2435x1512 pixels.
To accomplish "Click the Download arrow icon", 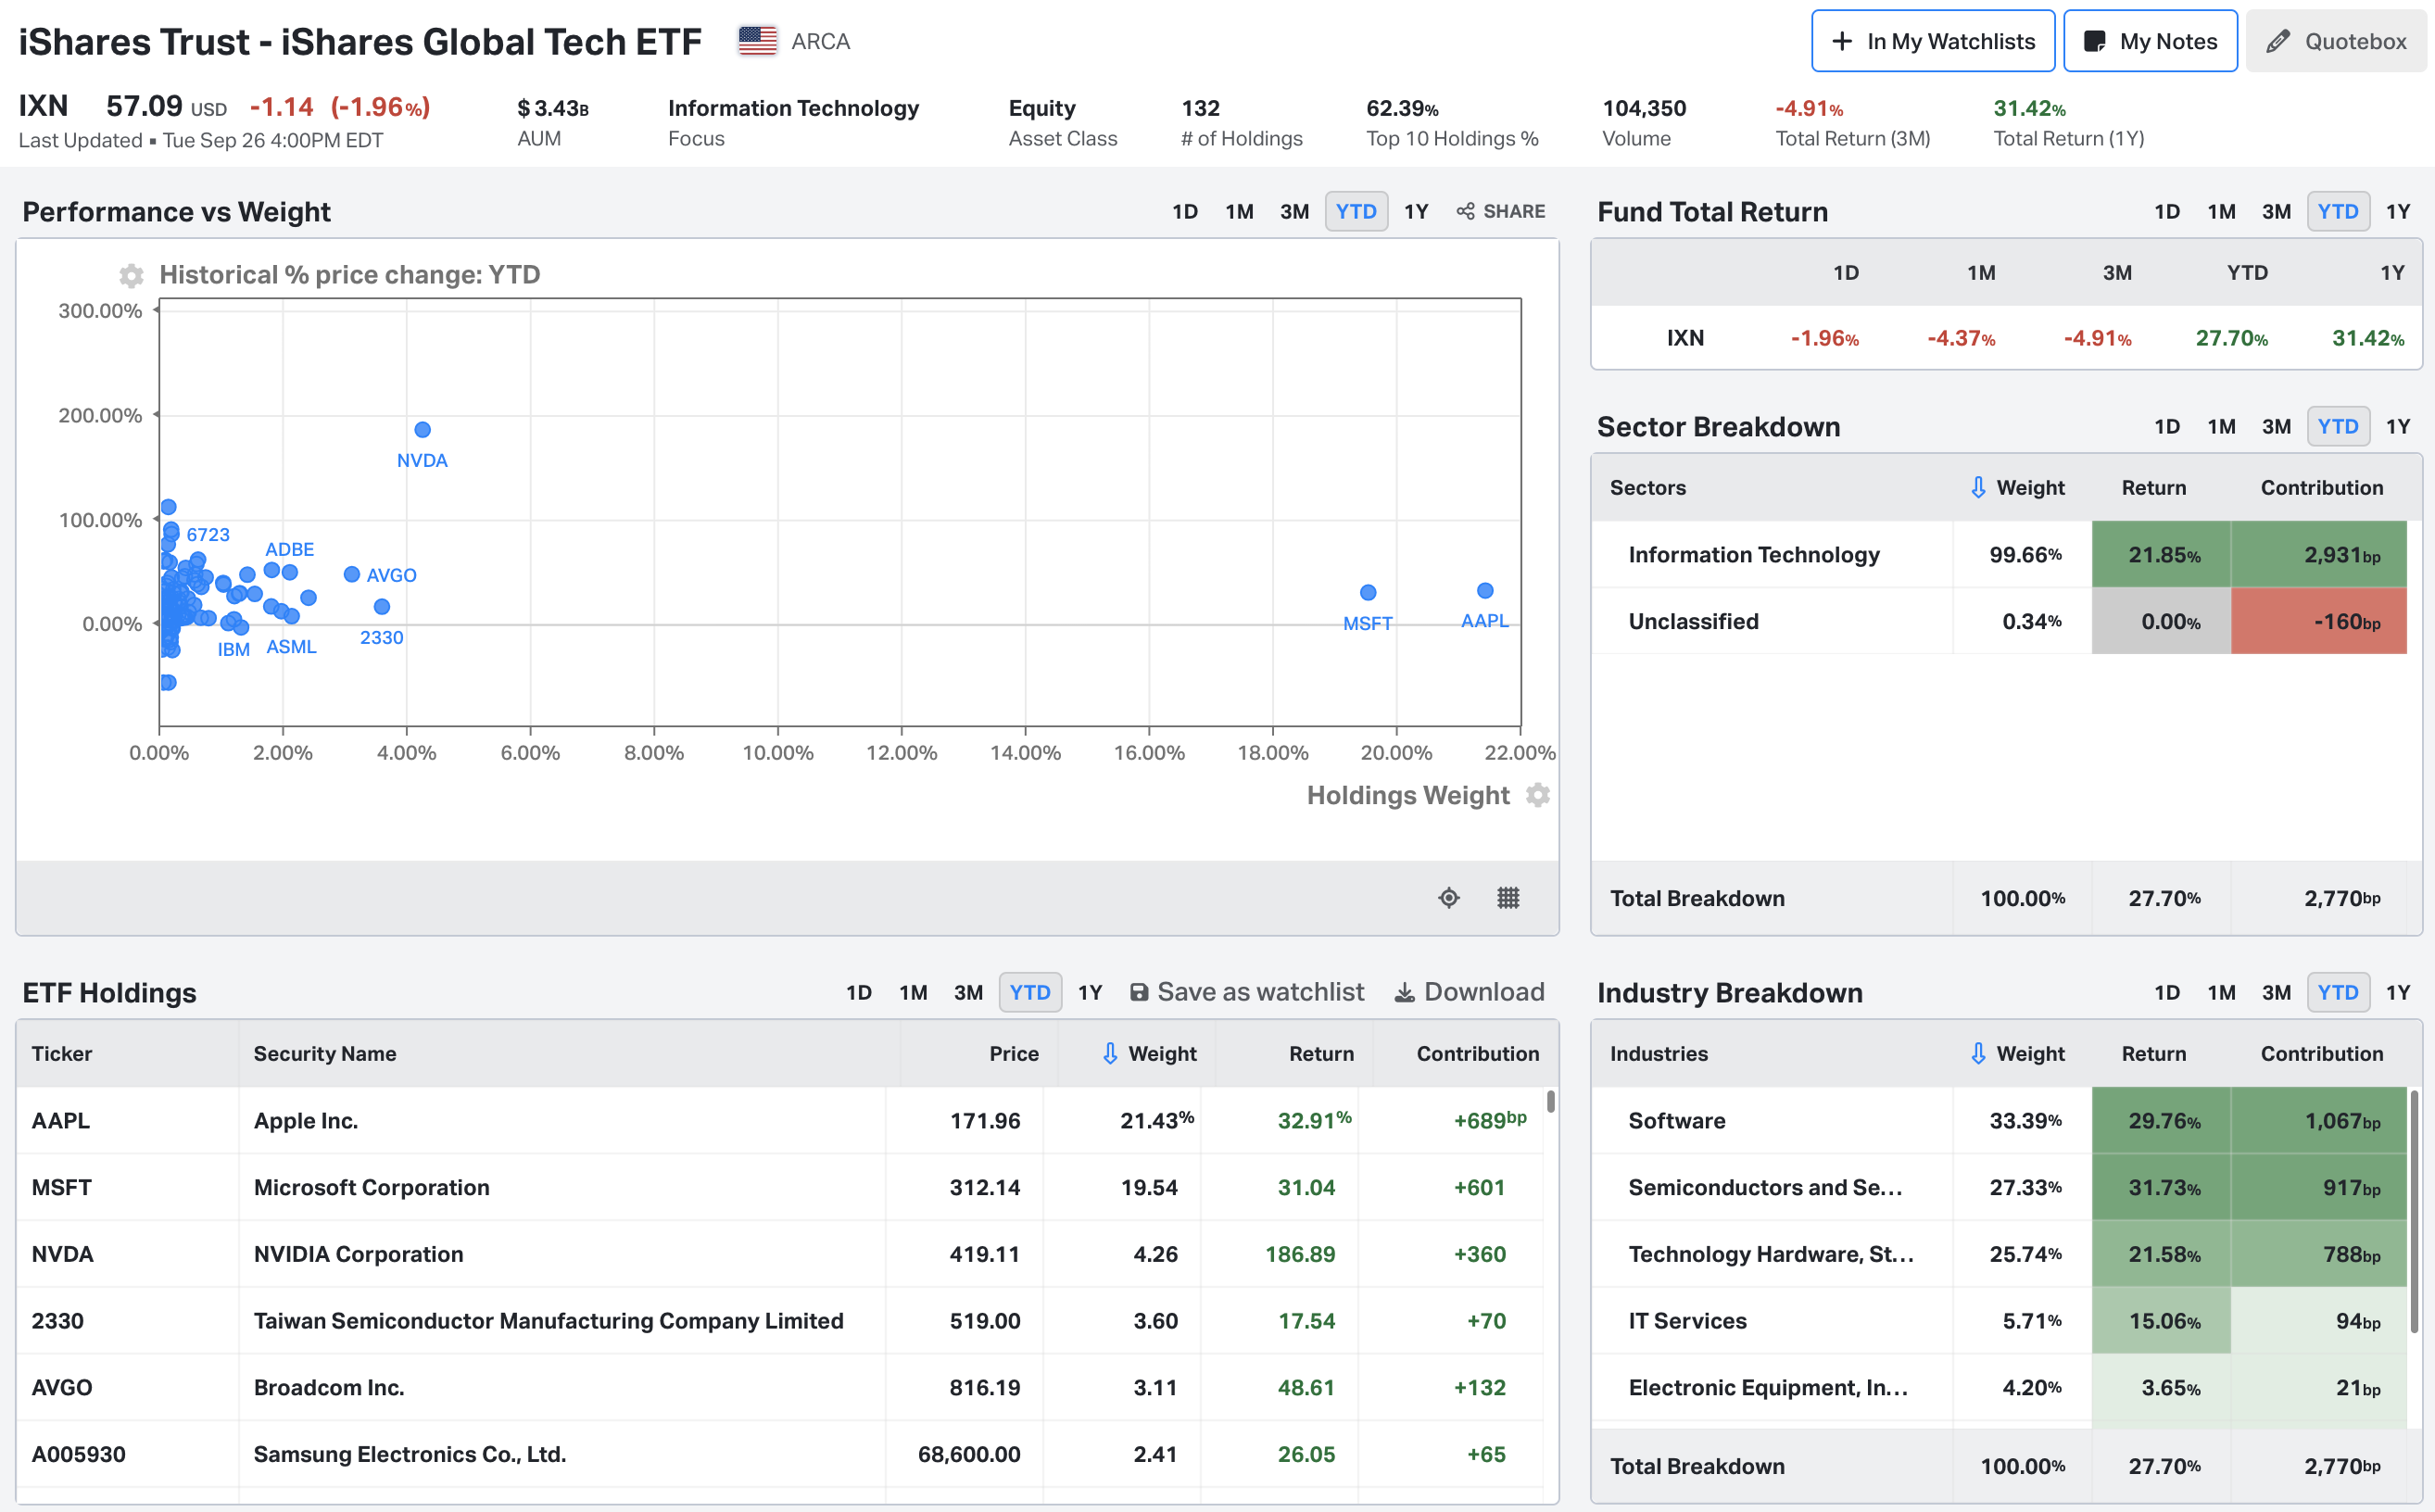I will pos(1405,992).
